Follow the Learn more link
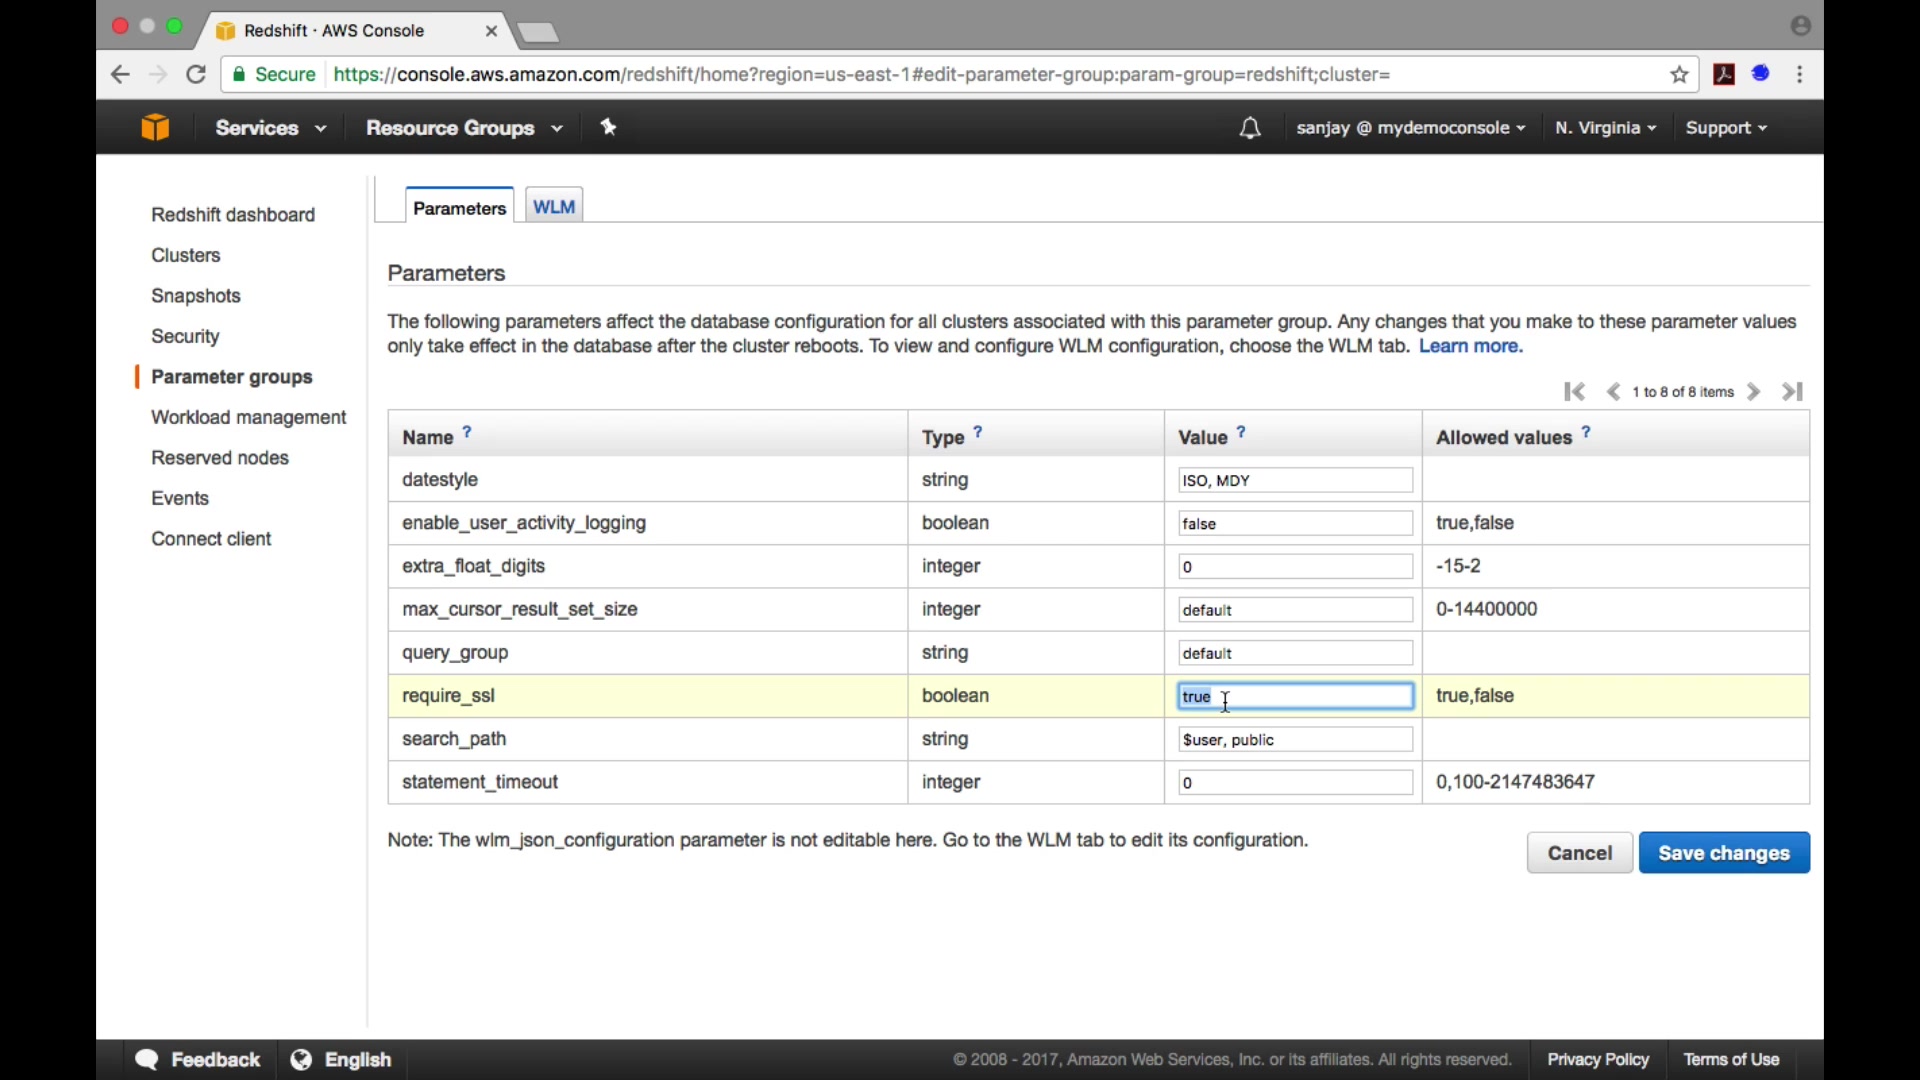 coord(1471,347)
